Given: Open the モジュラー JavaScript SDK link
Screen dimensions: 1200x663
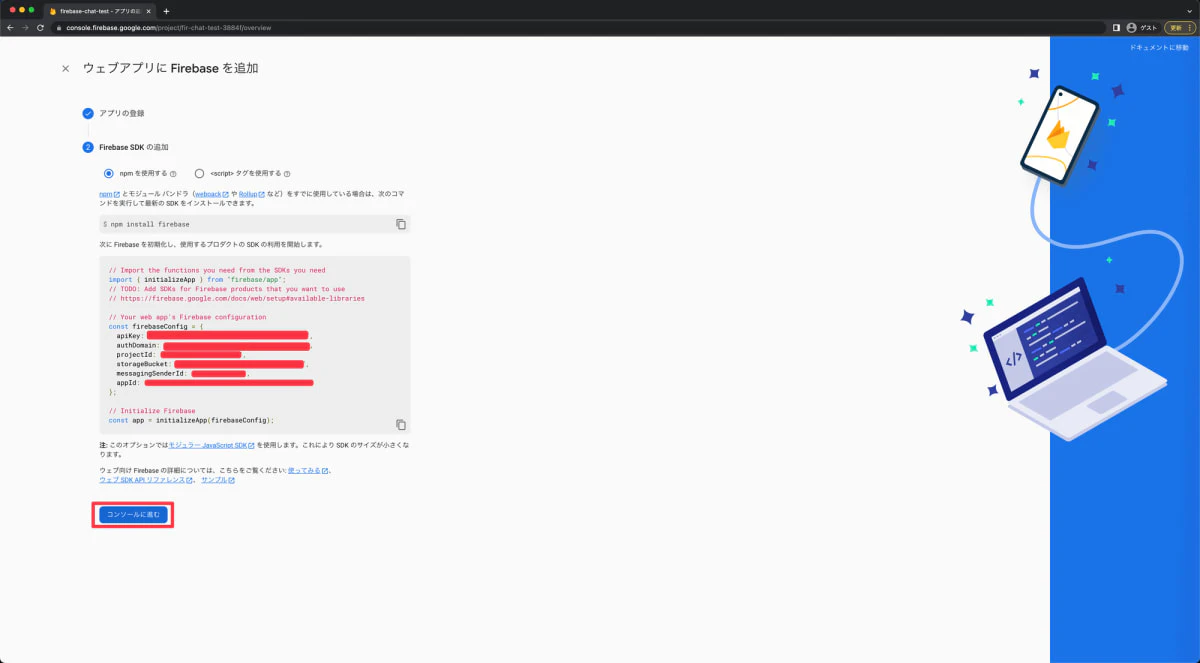Looking at the screenshot, I should (x=211, y=444).
